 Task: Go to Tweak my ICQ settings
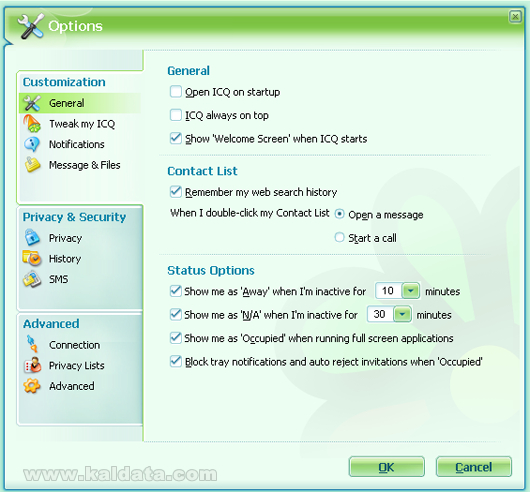82,124
